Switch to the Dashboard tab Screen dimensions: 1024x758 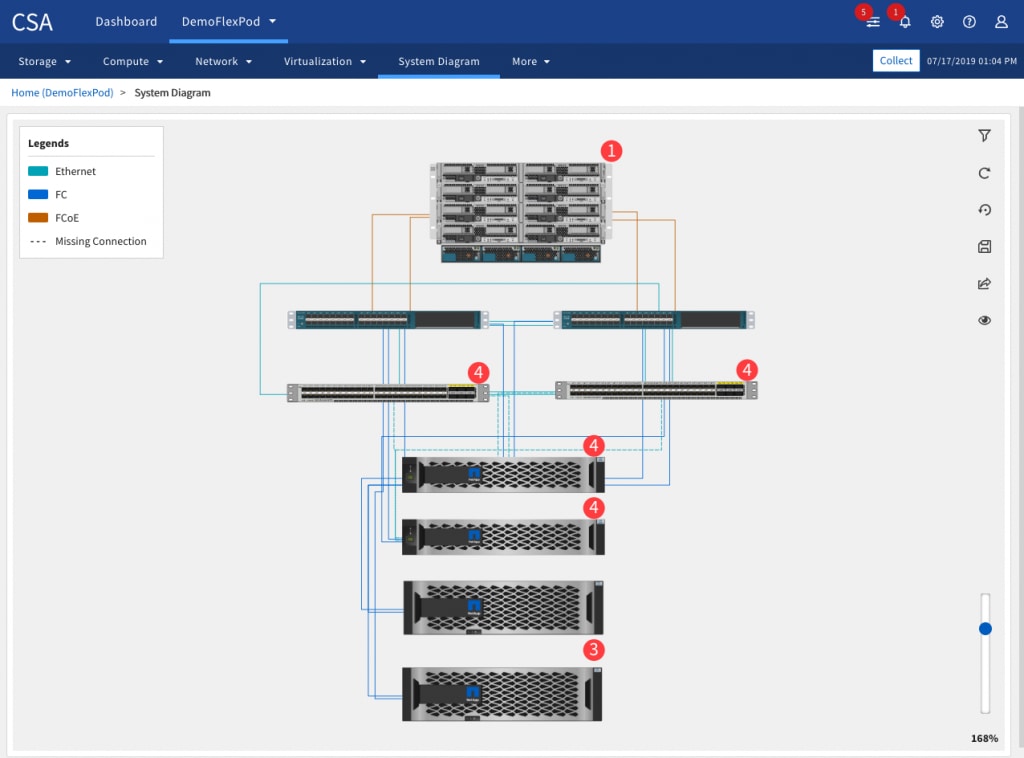[x=126, y=22]
